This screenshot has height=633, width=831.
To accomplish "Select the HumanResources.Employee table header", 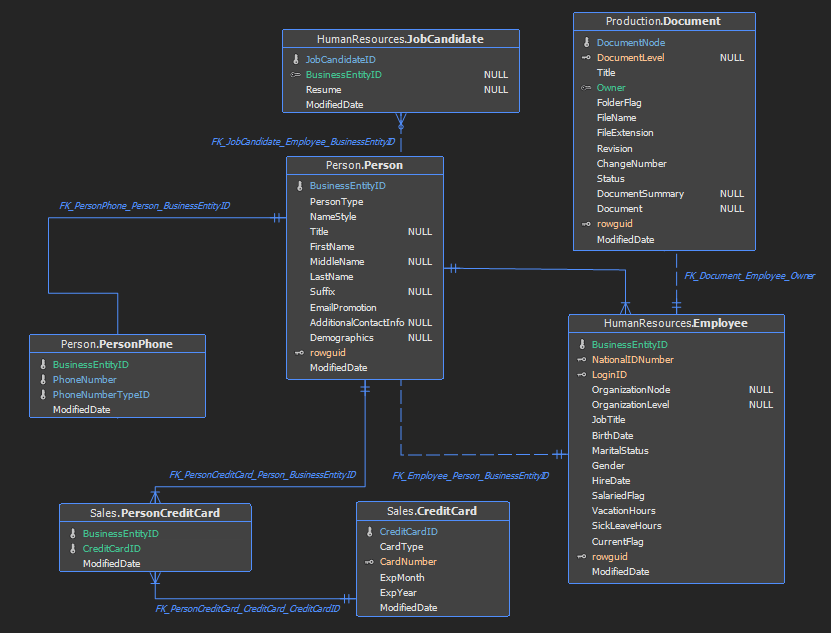I will 676,323.
